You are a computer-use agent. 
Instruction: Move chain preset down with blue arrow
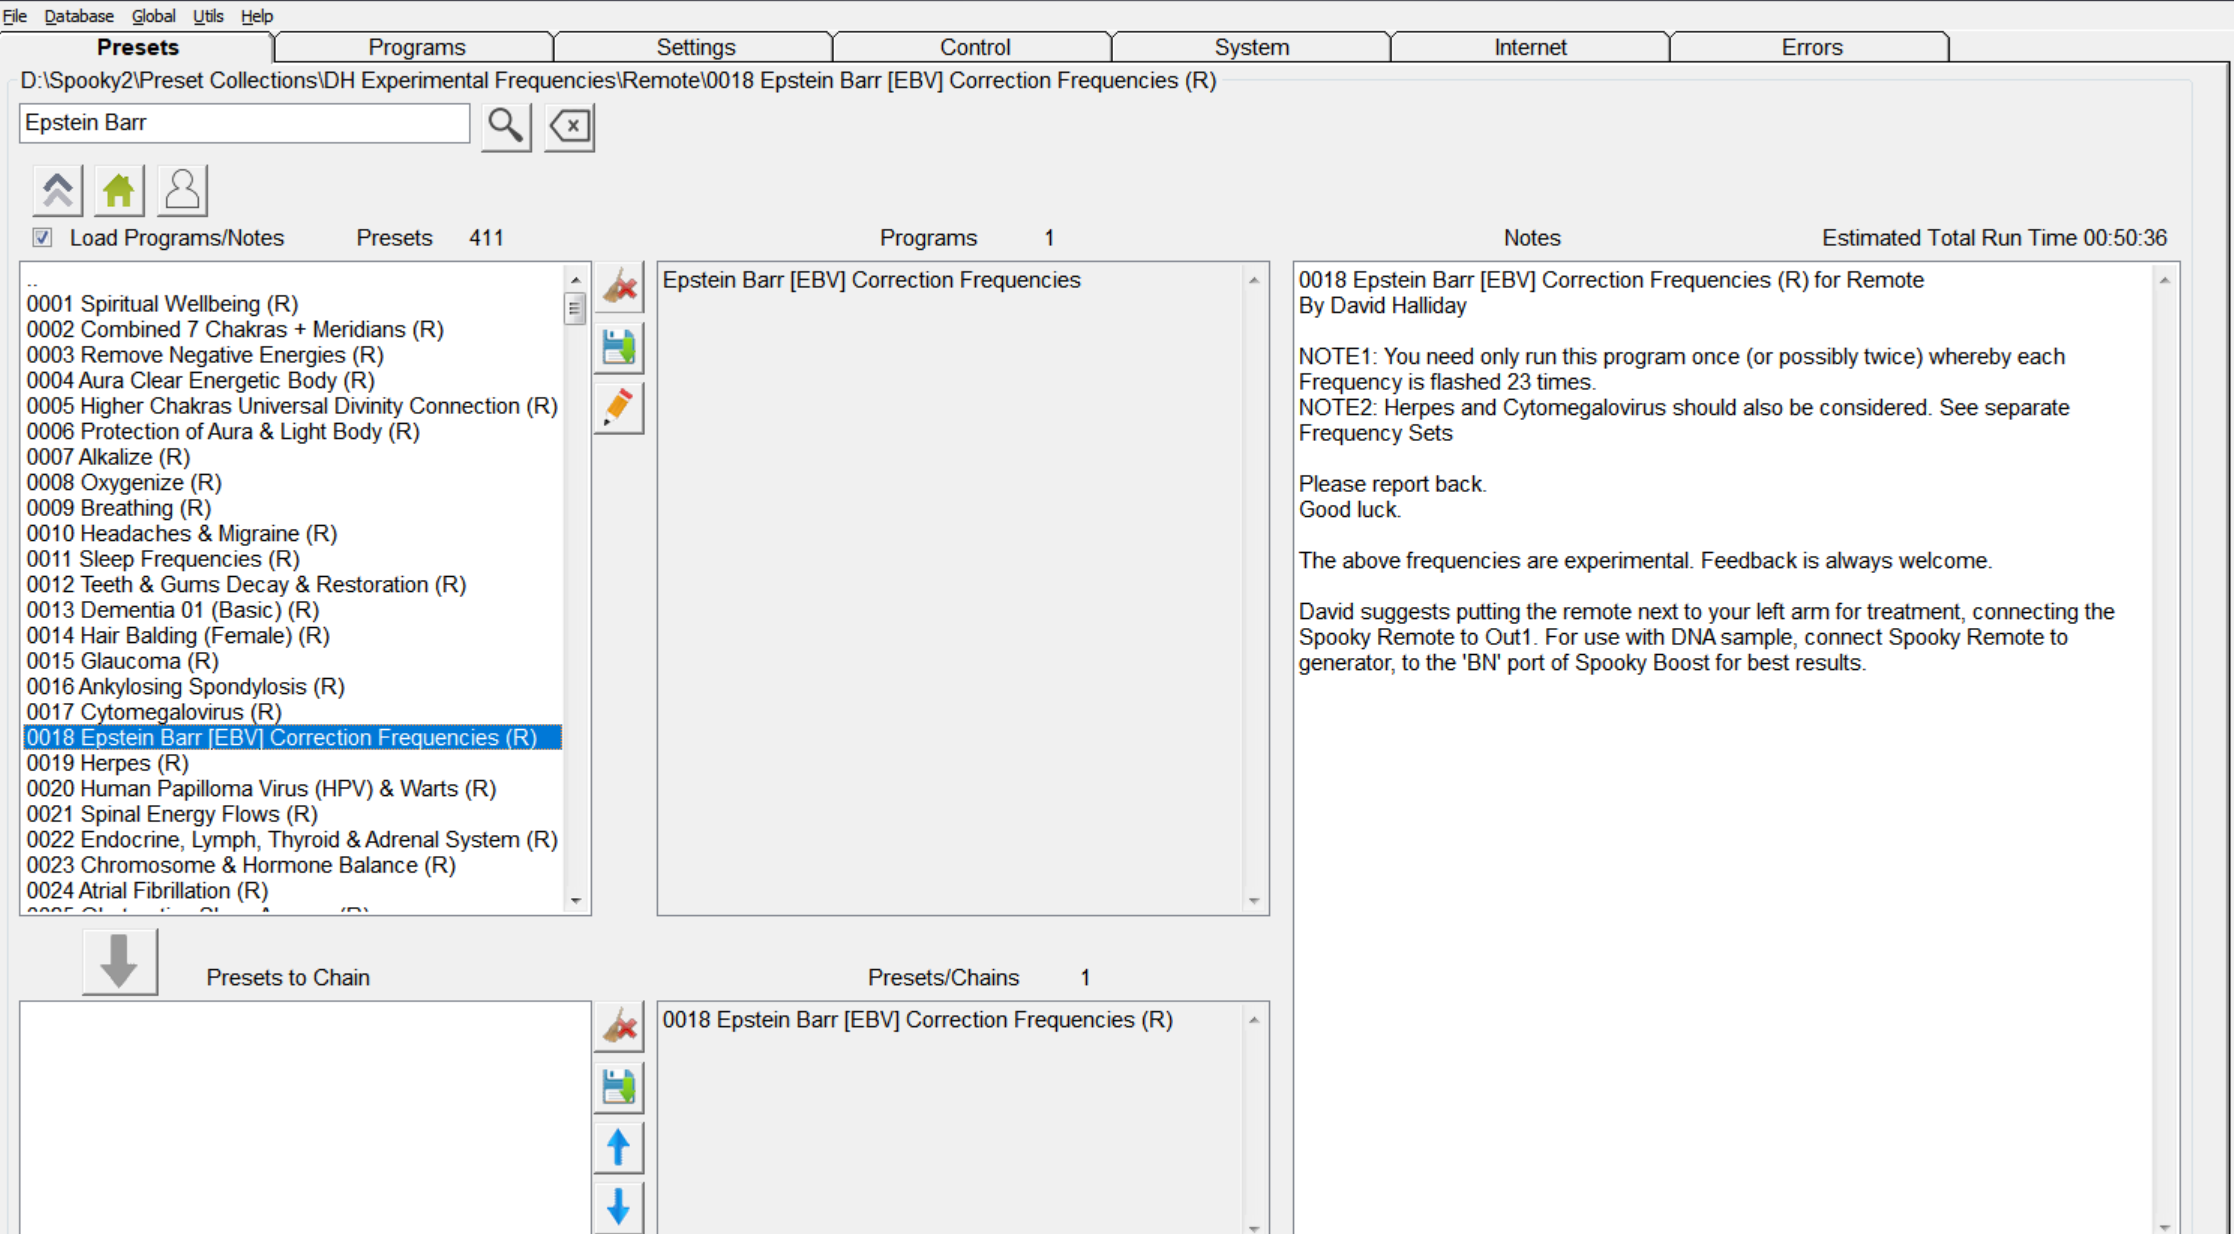coord(619,1207)
